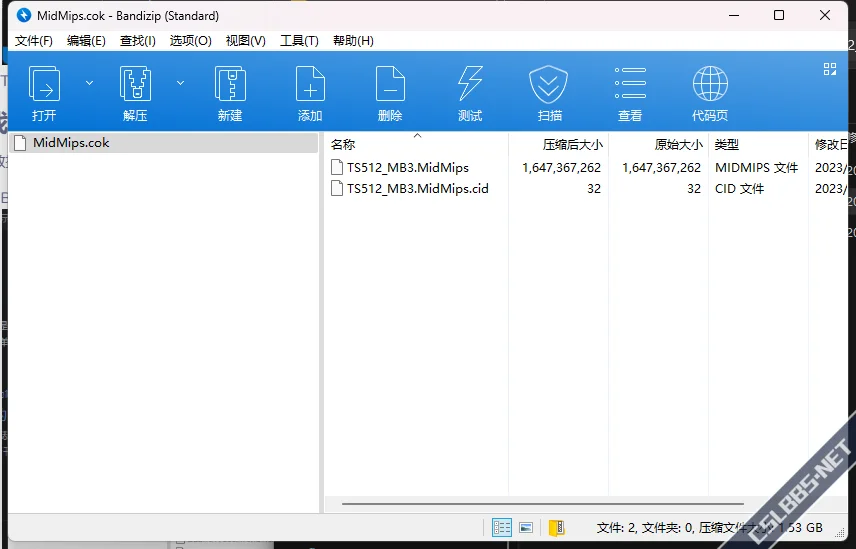This screenshot has height=549, width=856.
Task: Select the TS512_MB3.MidMips file row
Action: 587,168
